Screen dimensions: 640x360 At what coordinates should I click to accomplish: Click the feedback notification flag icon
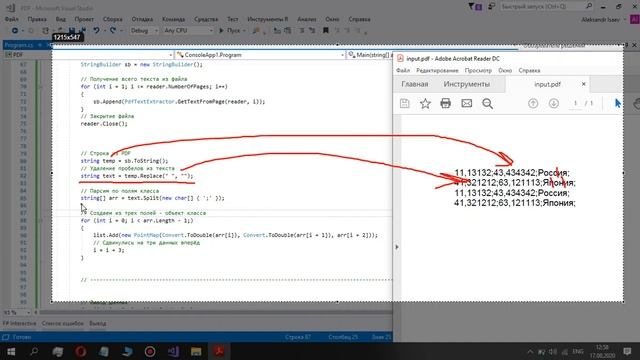tap(475, 7)
